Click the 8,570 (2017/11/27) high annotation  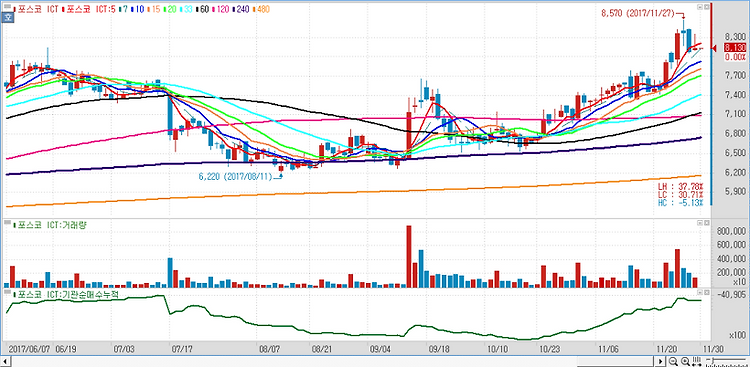click(639, 14)
